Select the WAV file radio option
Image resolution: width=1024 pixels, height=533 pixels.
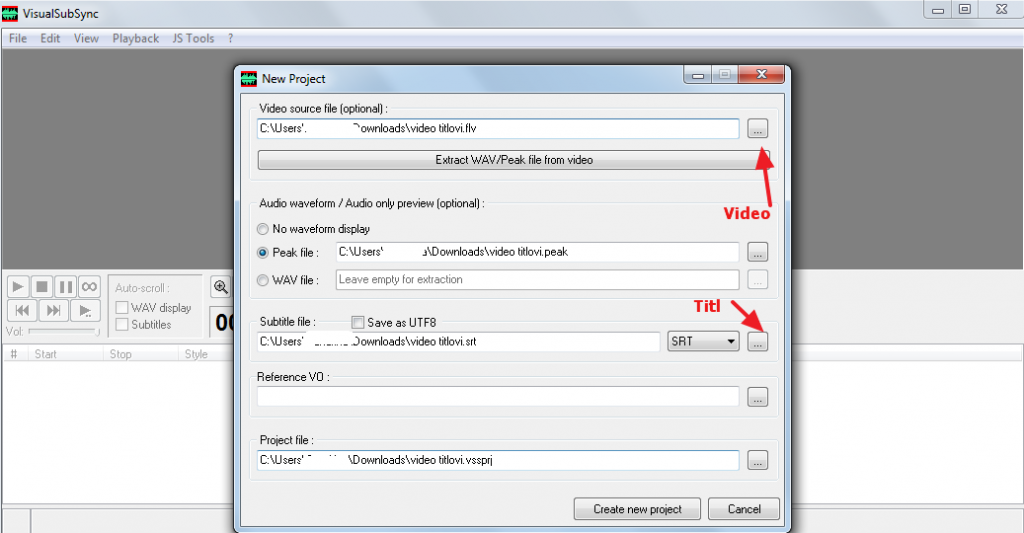click(263, 280)
